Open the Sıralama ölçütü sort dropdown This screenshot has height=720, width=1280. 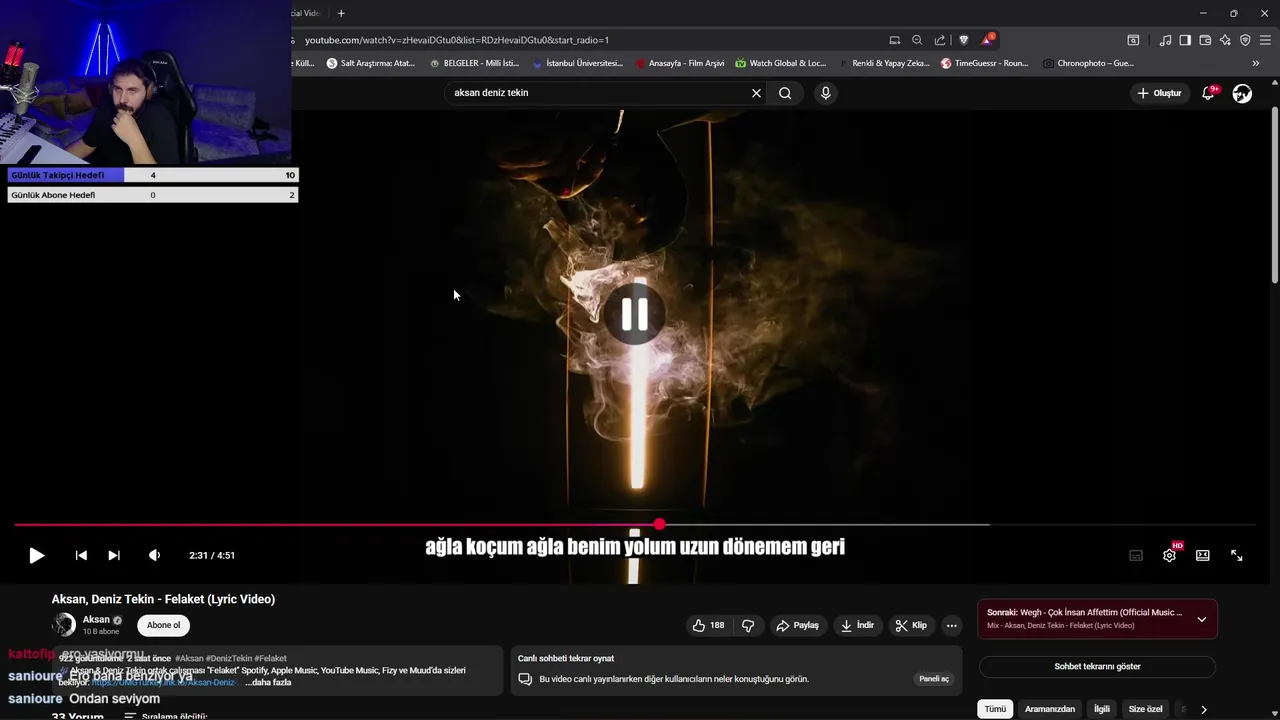point(165,716)
